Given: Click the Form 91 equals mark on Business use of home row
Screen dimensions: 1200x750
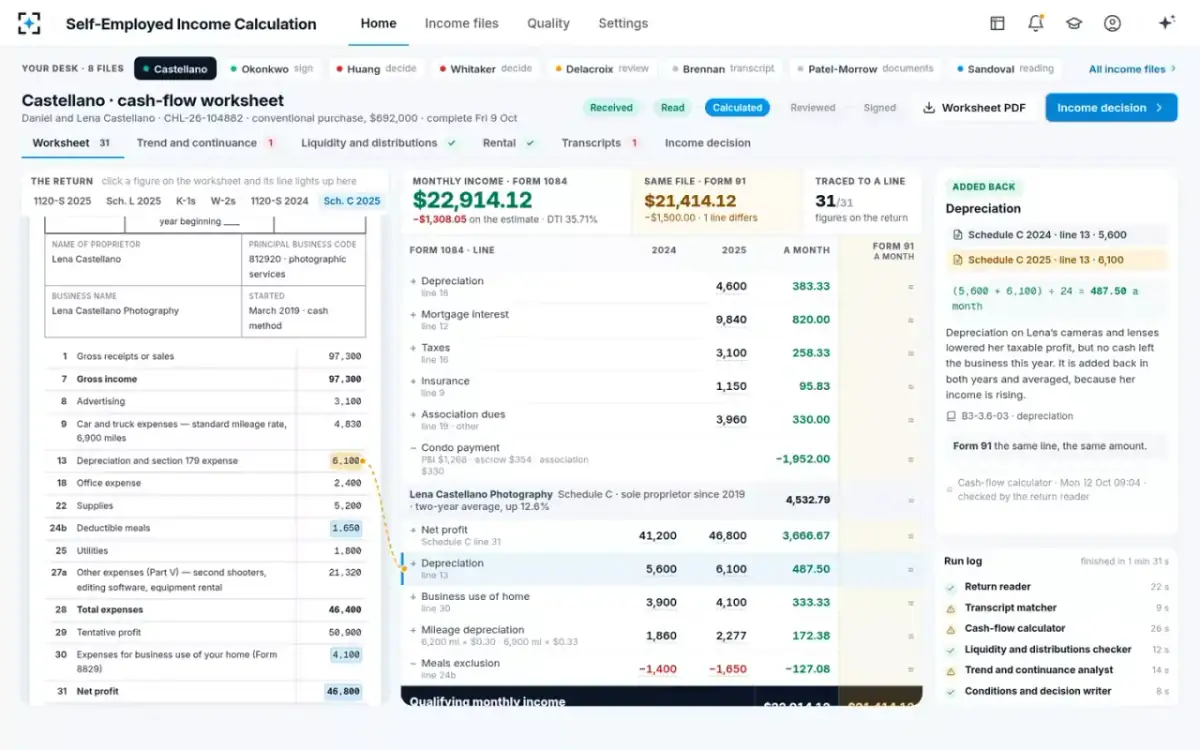Looking at the screenshot, I should (x=910, y=603).
